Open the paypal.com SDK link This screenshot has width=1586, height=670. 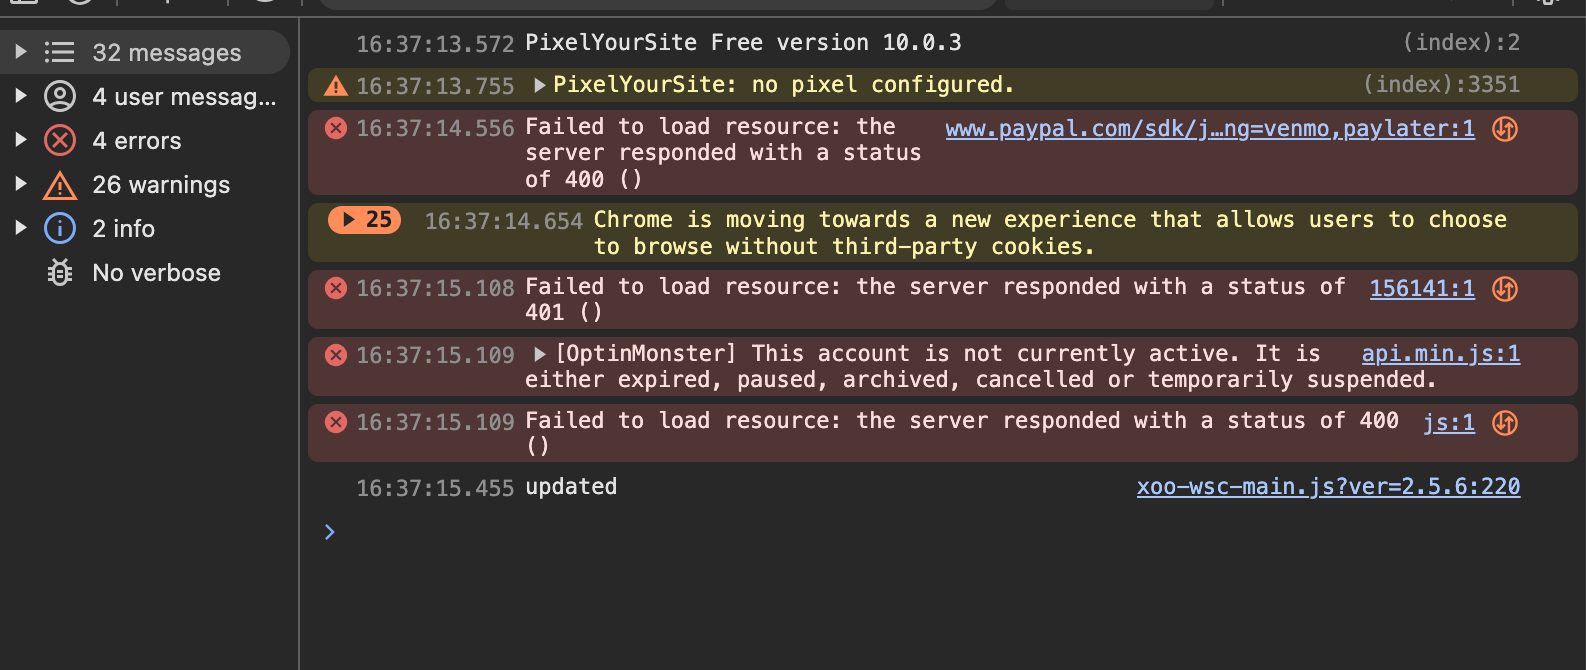[x=1210, y=128]
